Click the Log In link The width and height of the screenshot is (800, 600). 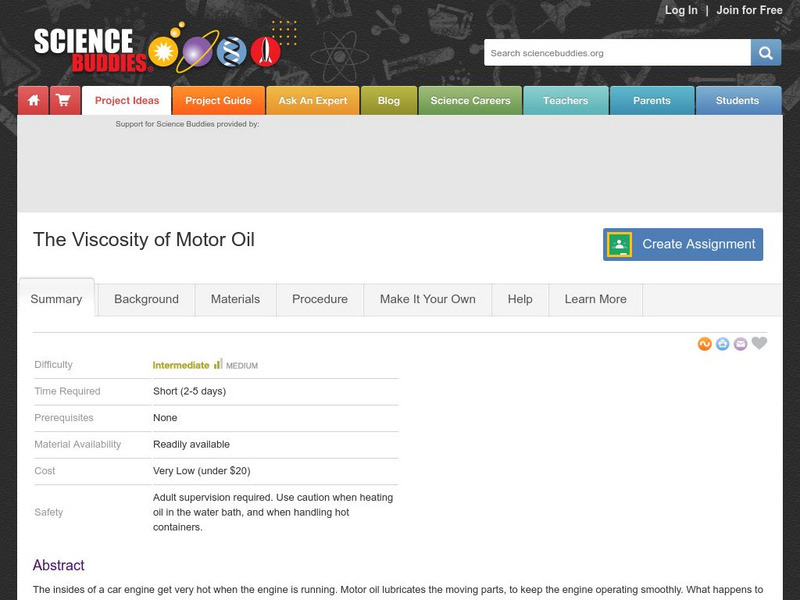[x=681, y=11]
